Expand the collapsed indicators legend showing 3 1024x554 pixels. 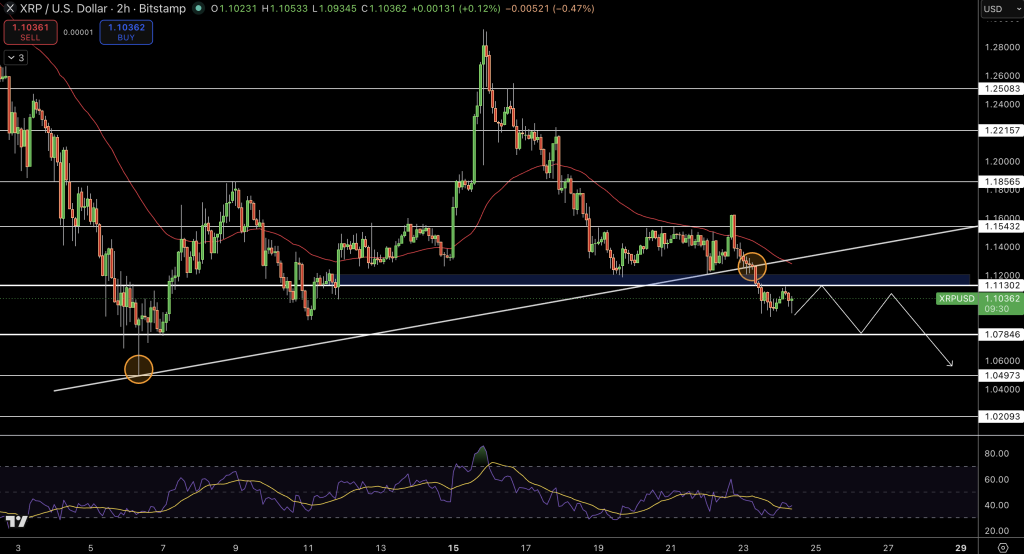[16, 57]
